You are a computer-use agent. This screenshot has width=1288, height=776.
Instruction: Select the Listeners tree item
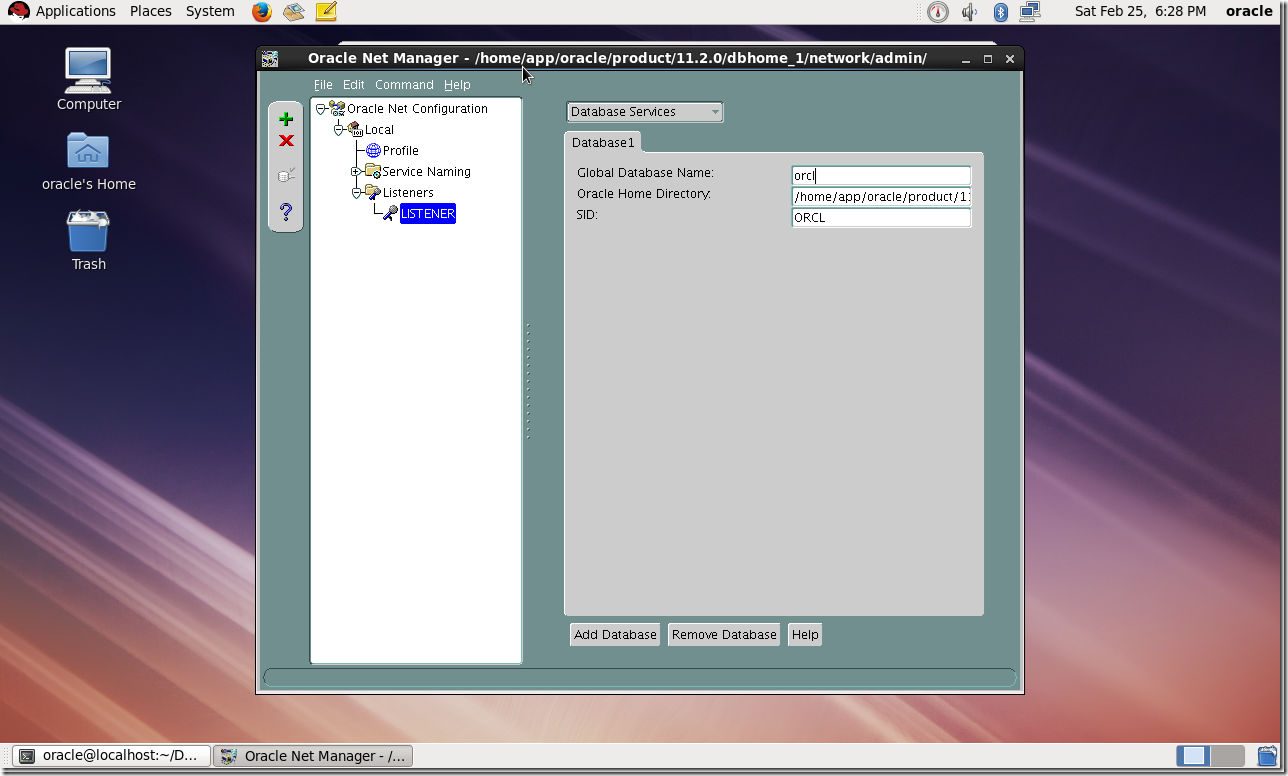[408, 192]
